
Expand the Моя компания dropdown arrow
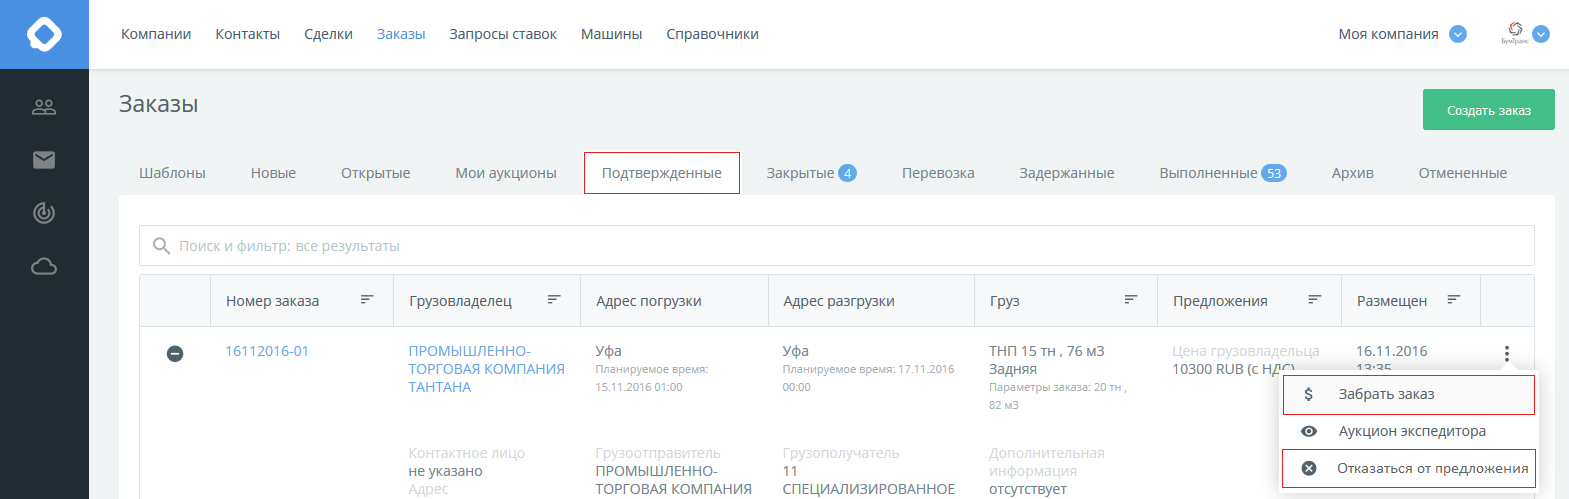(1458, 34)
